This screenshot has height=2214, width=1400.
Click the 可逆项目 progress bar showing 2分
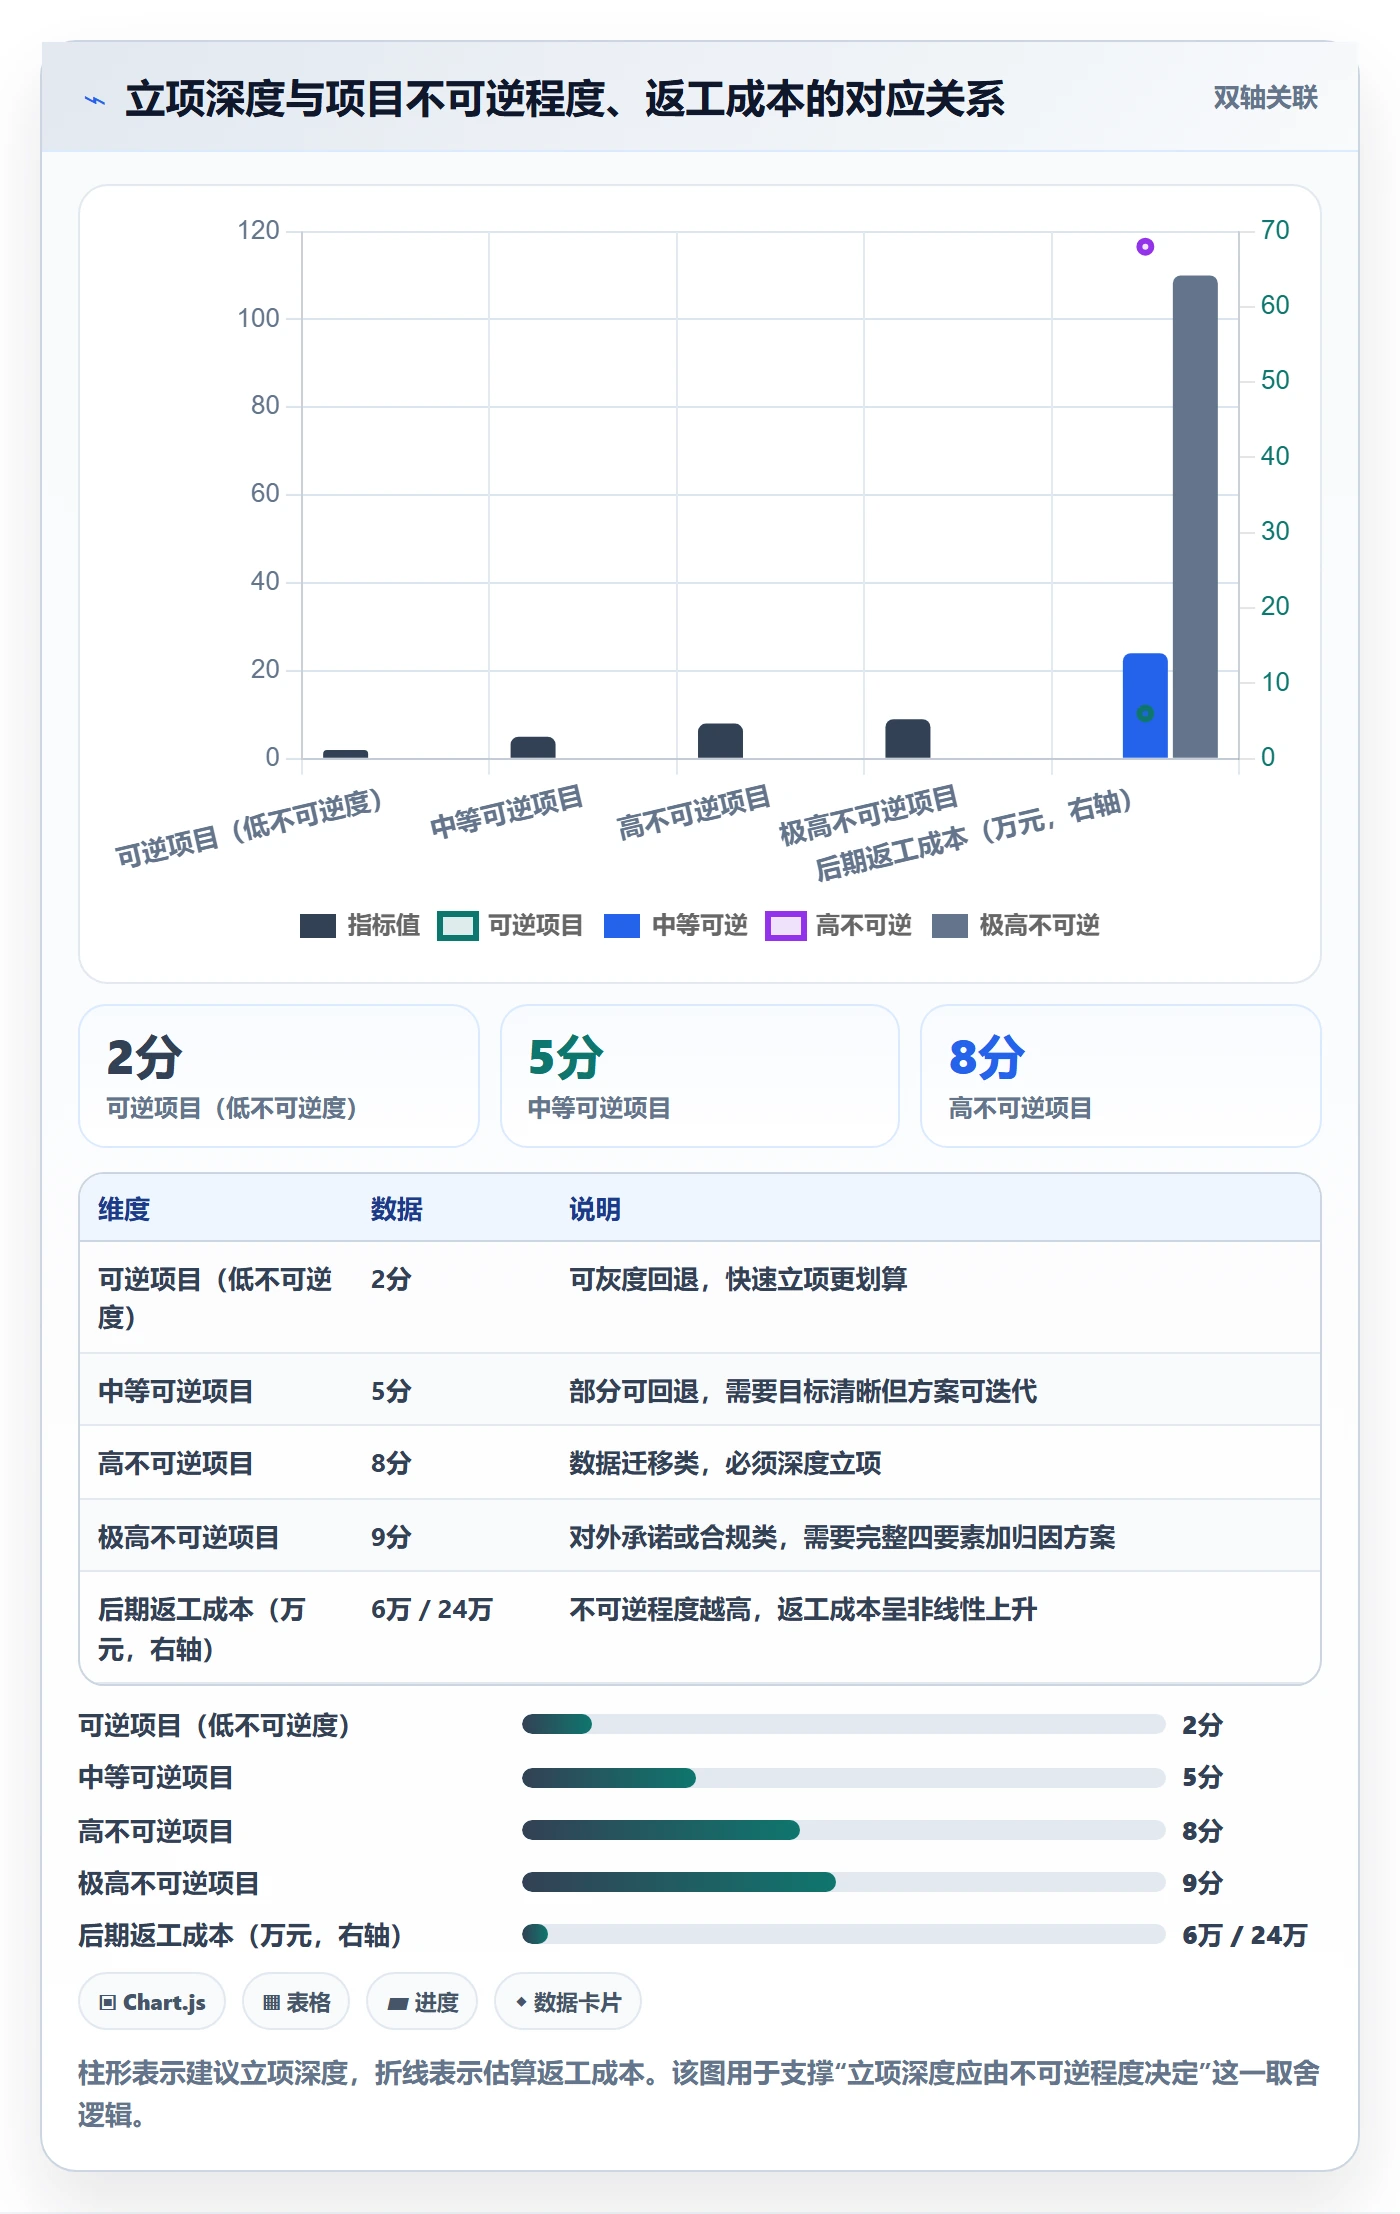pyautogui.click(x=843, y=1724)
